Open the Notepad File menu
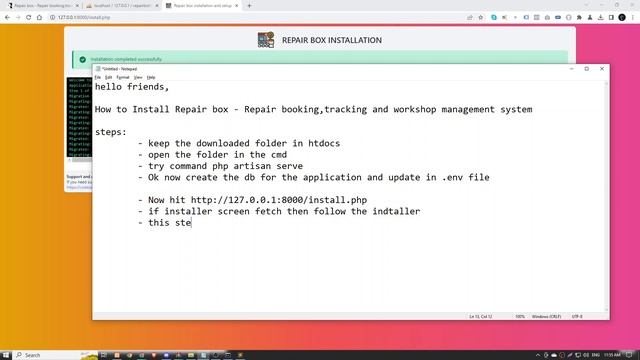The width and height of the screenshot is (640, 360). click(98, 77)
